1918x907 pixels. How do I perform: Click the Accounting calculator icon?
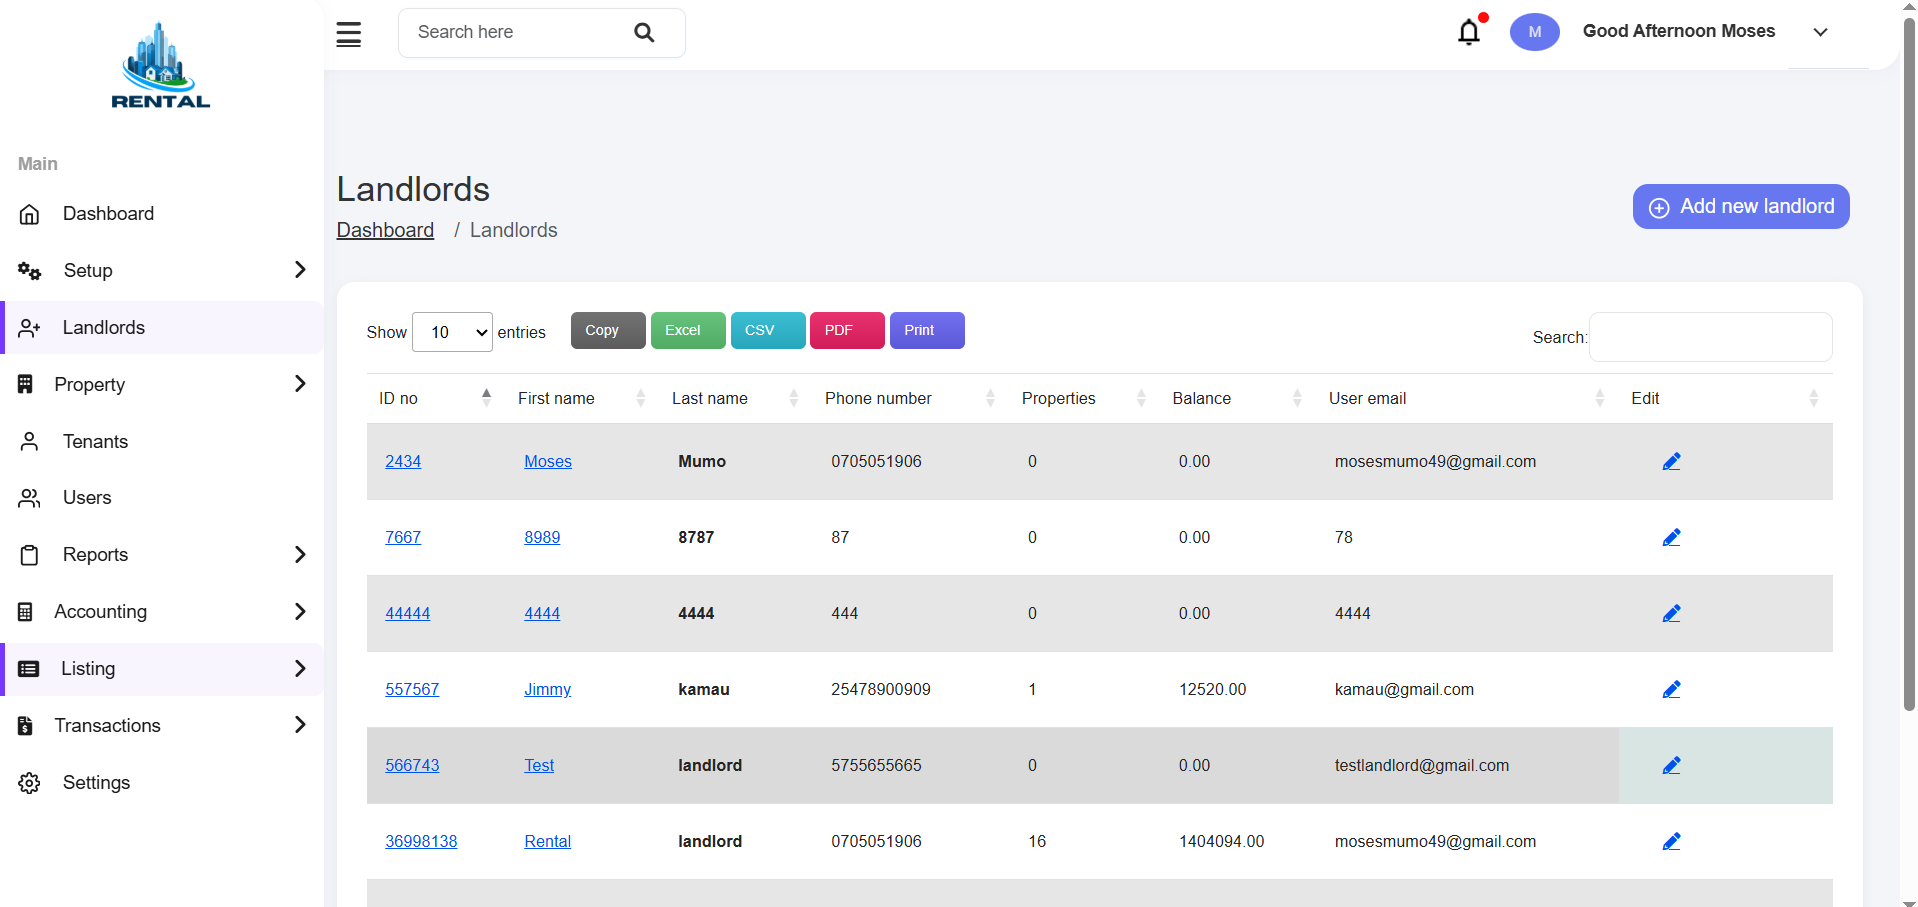(26, 612)
